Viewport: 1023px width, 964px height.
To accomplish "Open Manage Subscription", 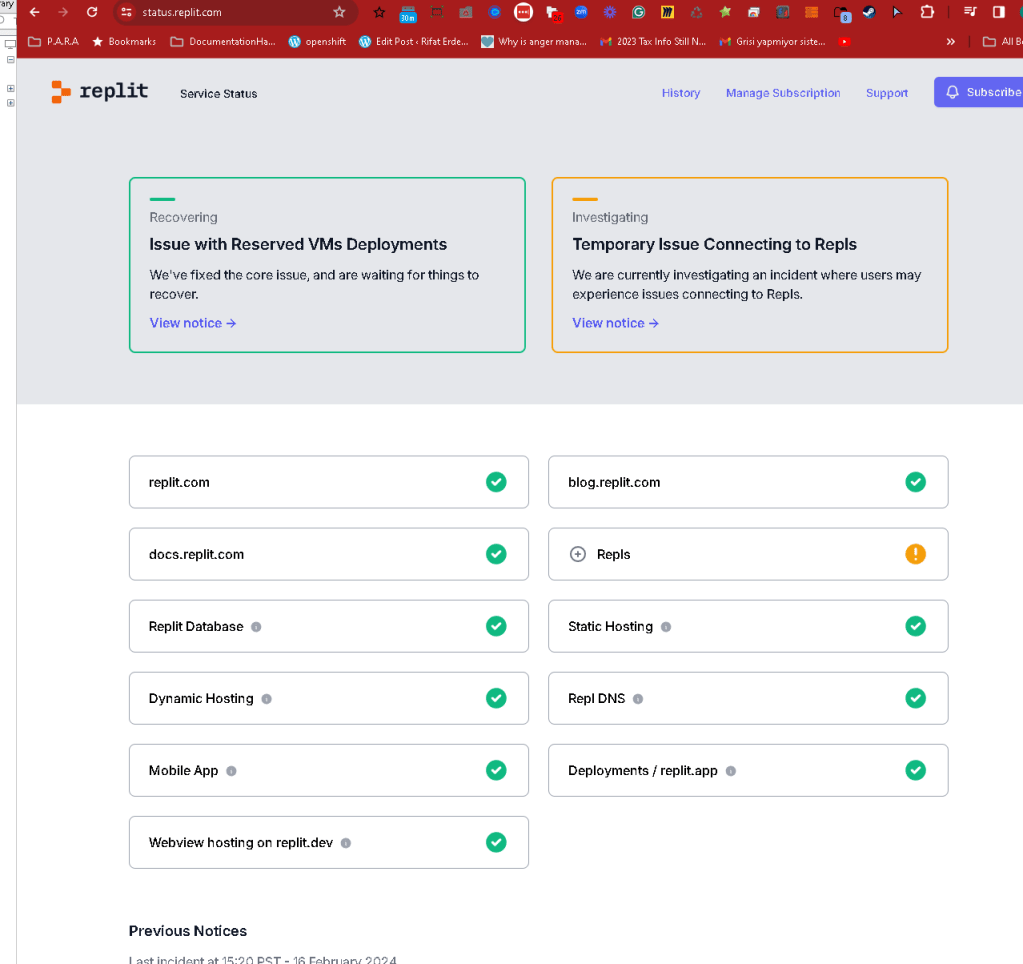I will click(783, 93).
